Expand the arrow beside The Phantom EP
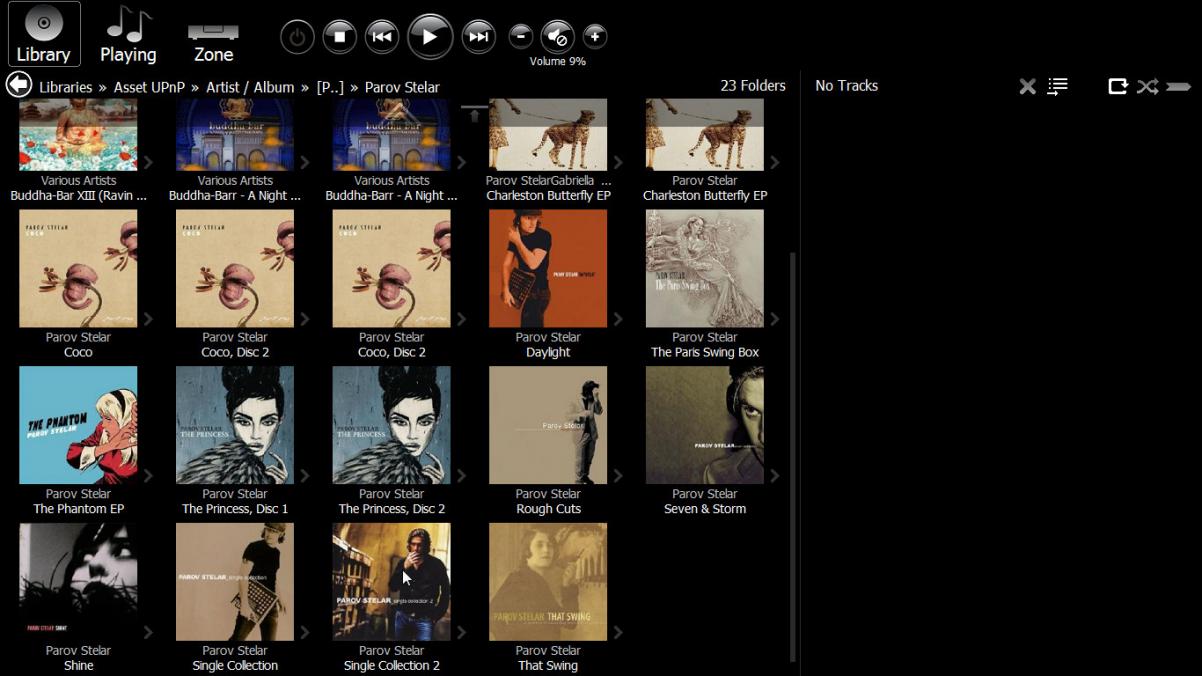Viewport: 1202px width, 676px height. (148, 476)
